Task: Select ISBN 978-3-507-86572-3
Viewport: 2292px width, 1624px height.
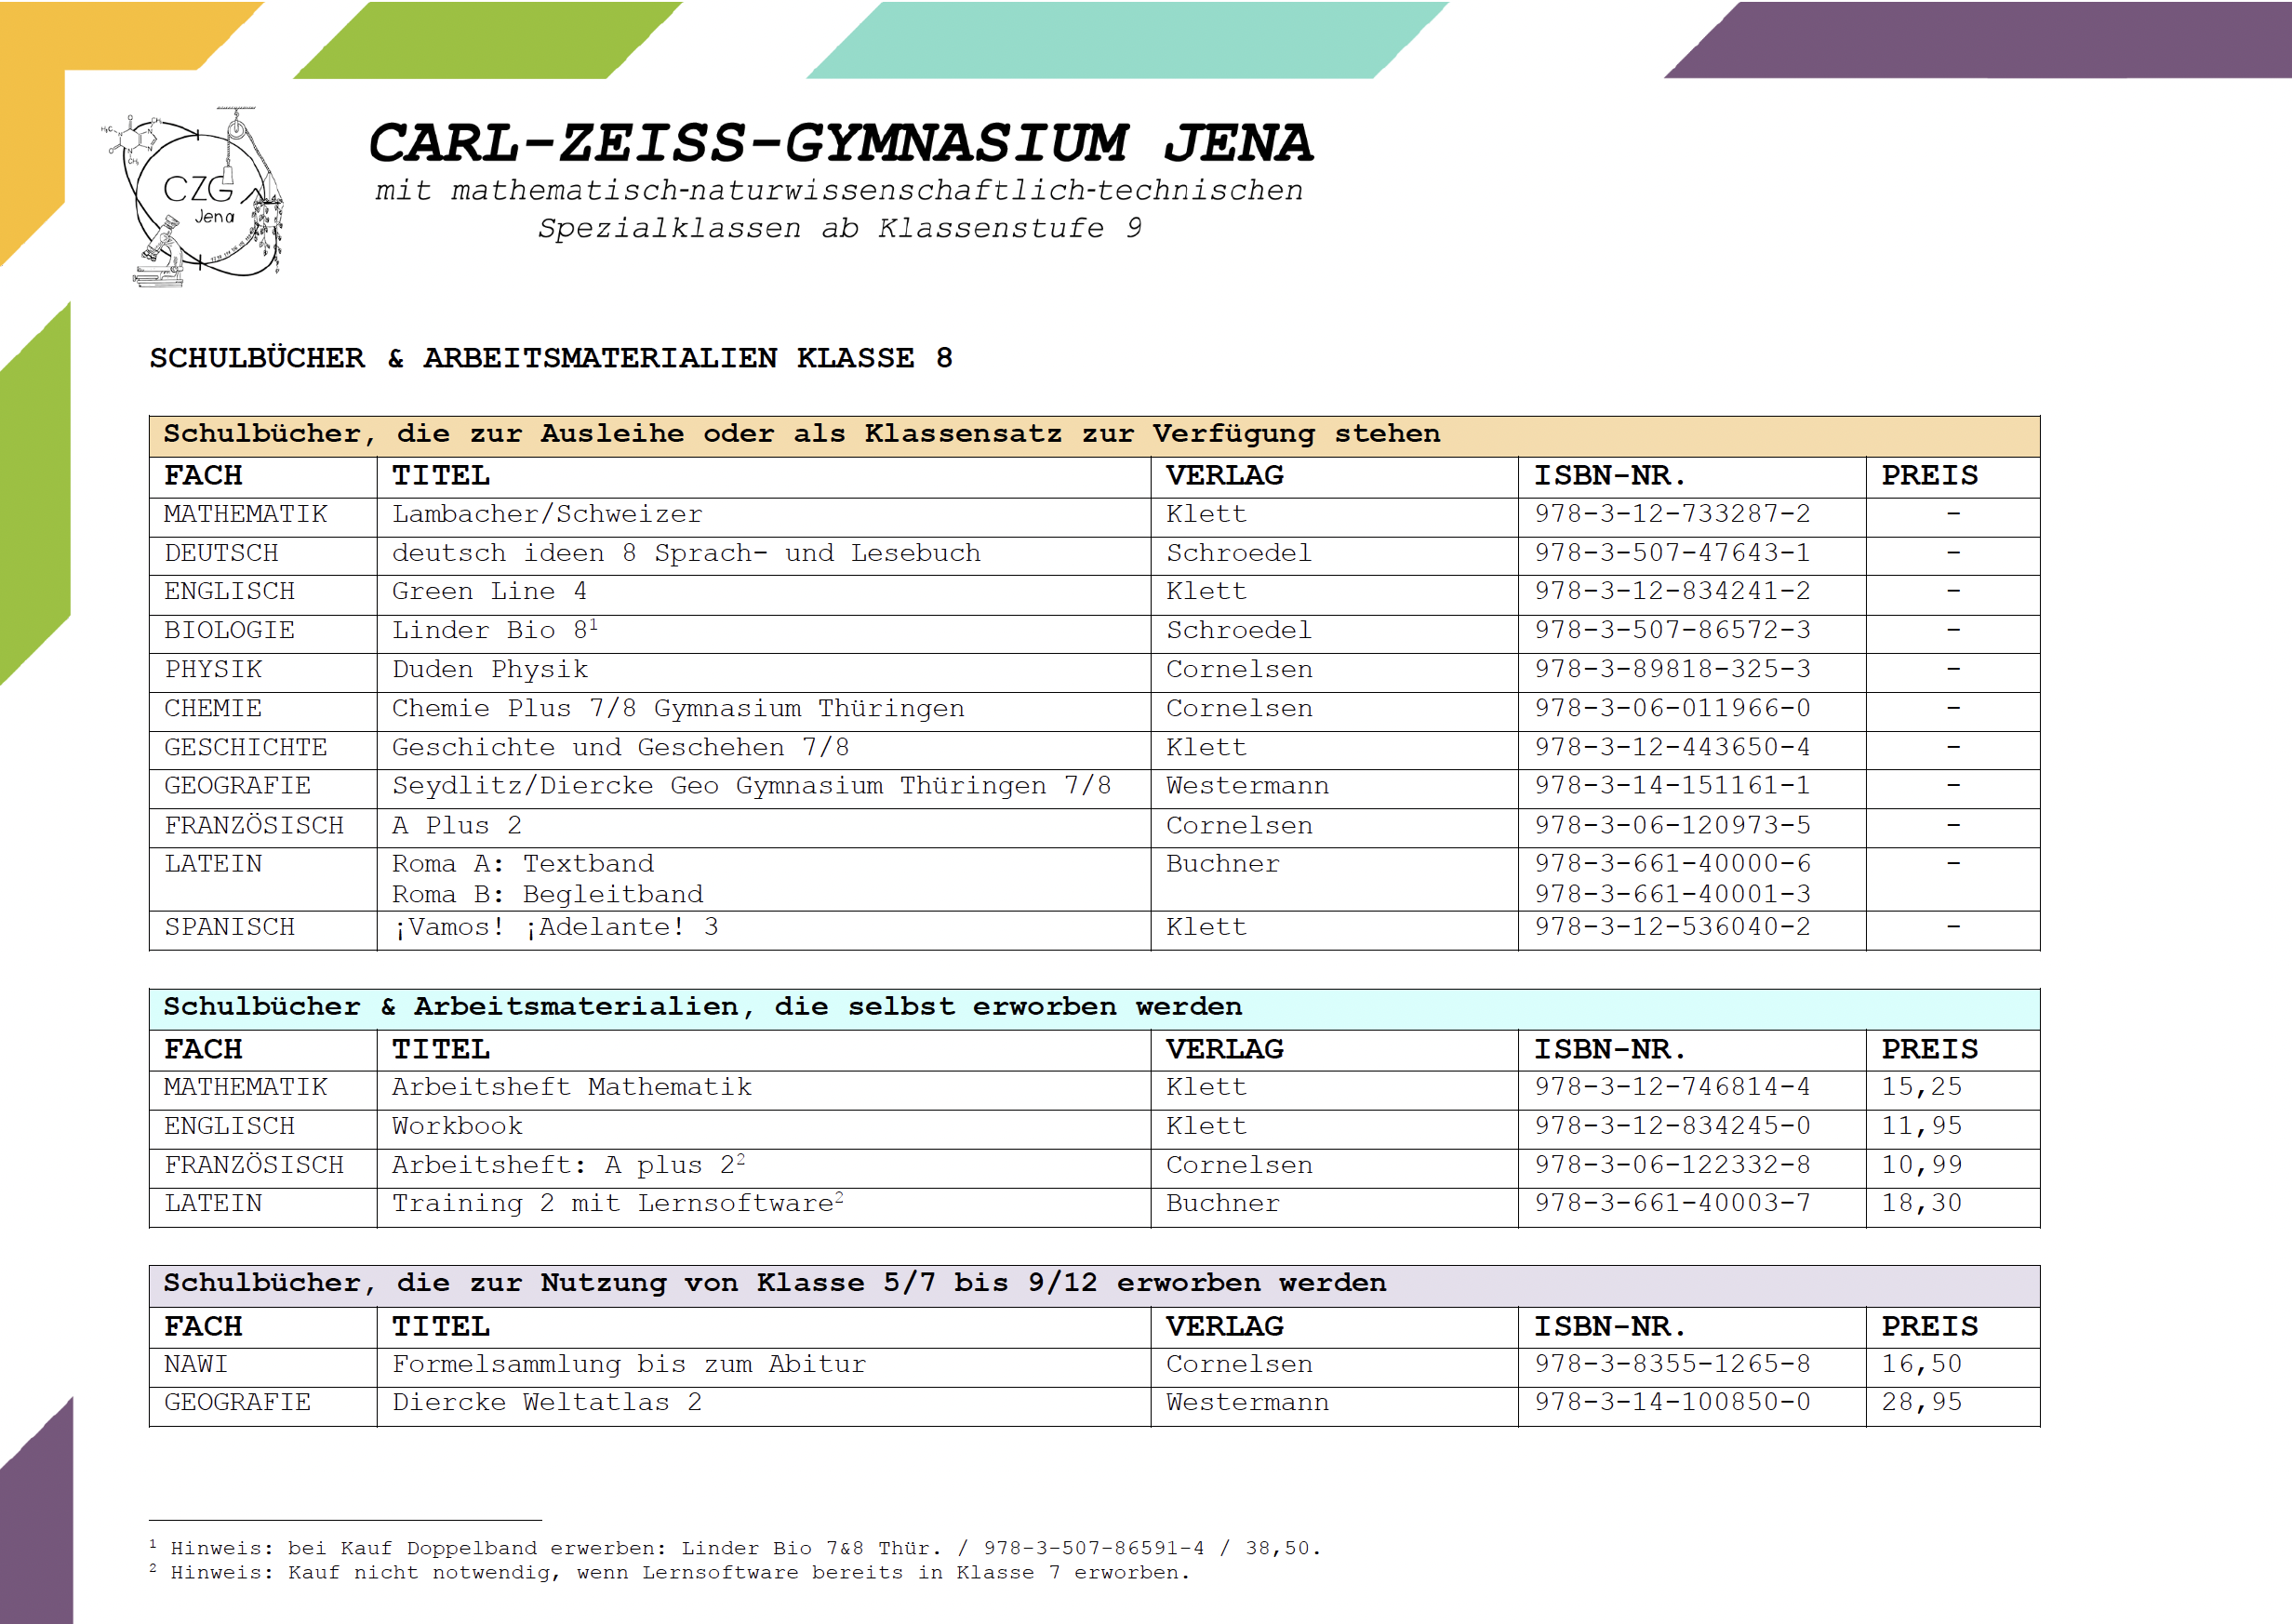Action: click(1672, 630)
